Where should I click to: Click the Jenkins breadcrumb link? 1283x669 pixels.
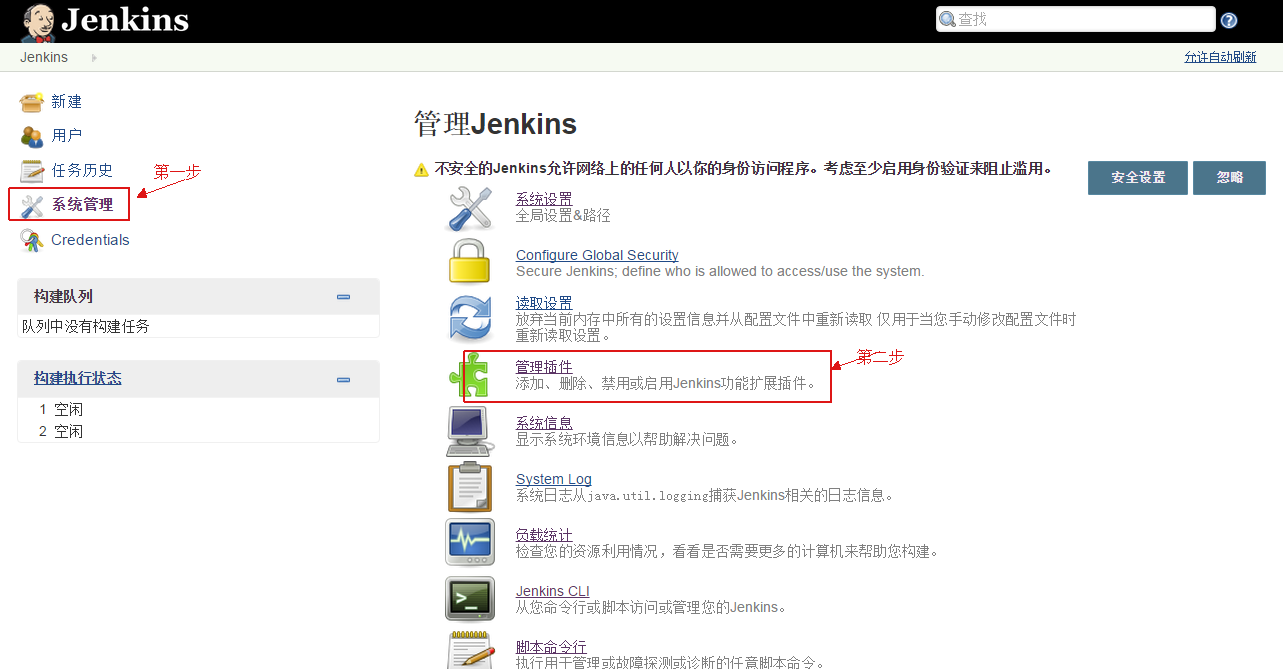[x=44, y=57]
